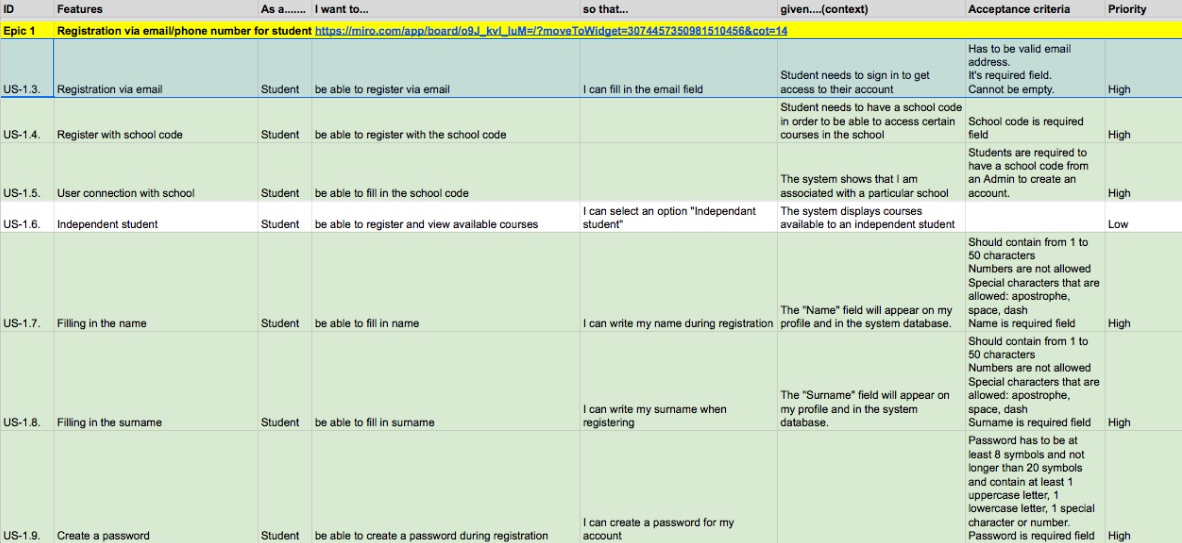The width and height of the screenshot is (1182, 543).
Task: Select the 'Acceptance criteria' column header
Action: click(x=1035, y=9)
